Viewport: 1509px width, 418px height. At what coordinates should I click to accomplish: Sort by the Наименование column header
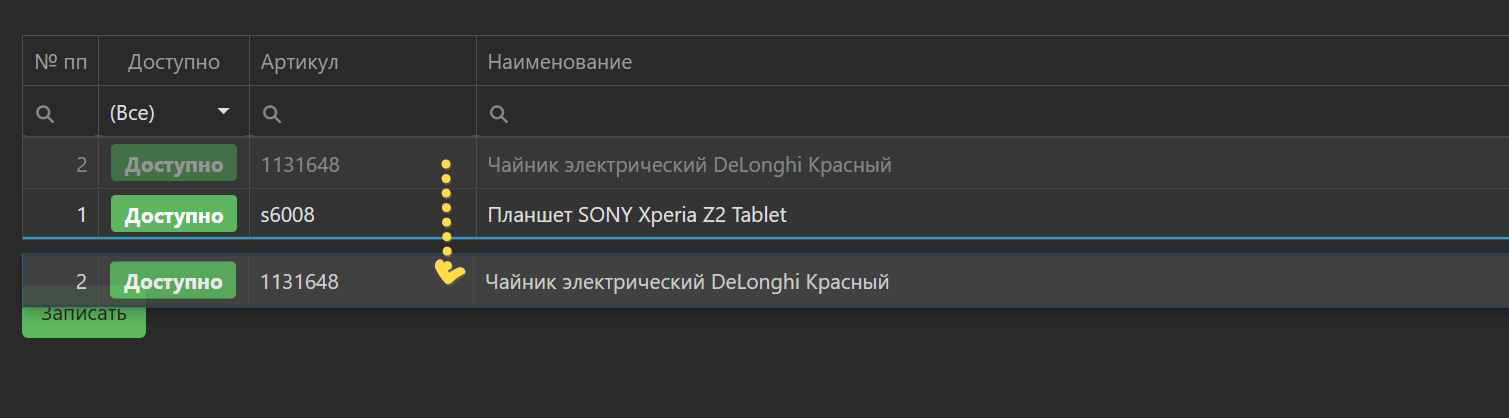coord(560,62)
